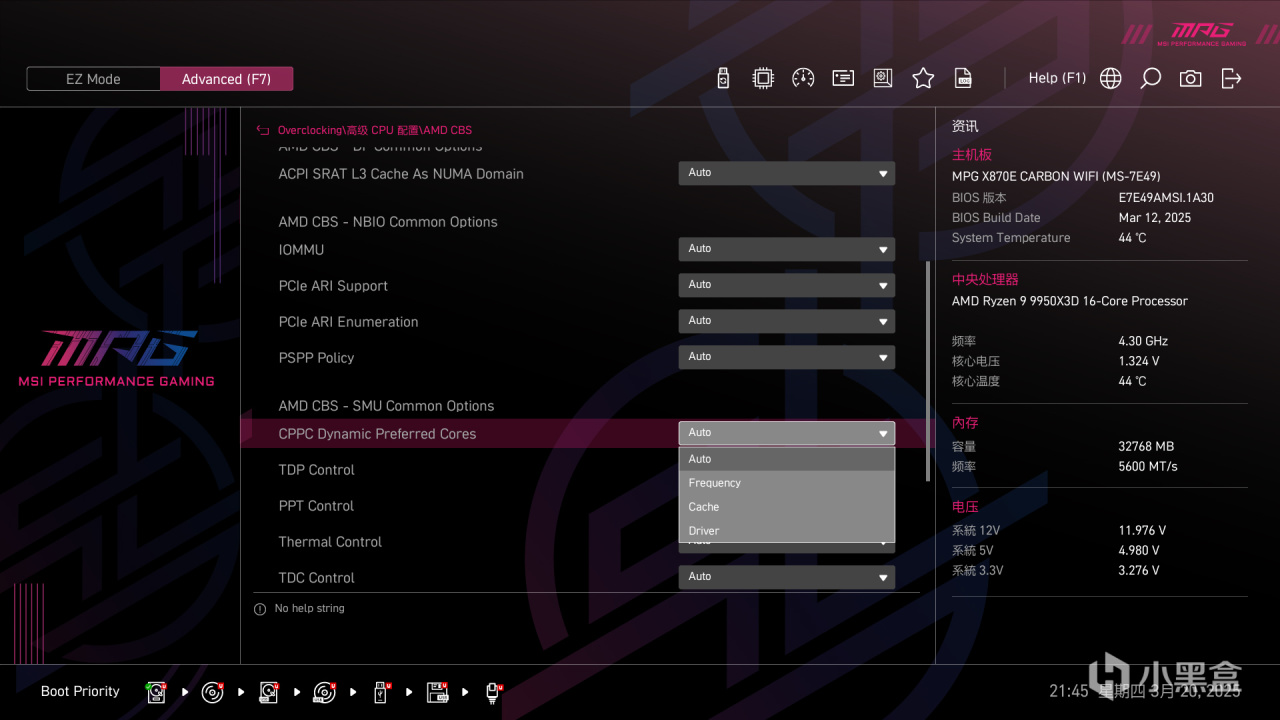1280x720 pixels.
Task: Select the first optical disc boot device
Action: click(x=213, y=692)
